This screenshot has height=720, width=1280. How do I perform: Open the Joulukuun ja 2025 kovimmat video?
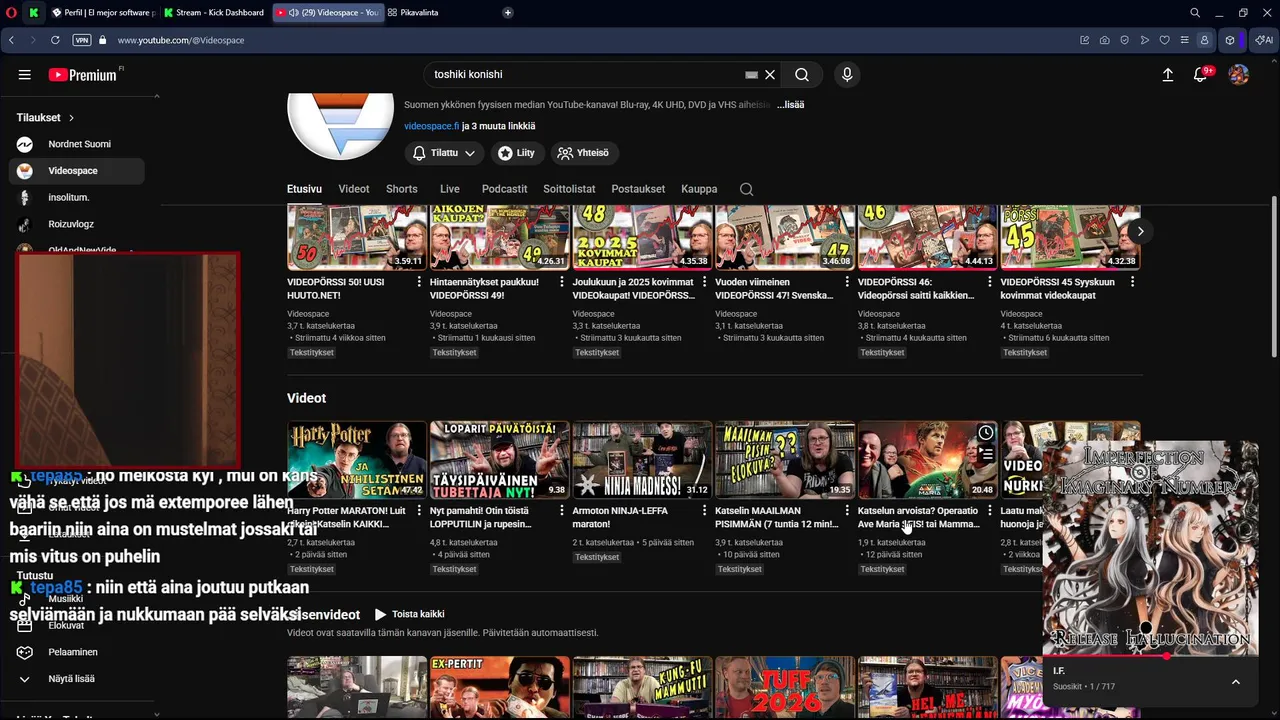[x=642, y=238]
